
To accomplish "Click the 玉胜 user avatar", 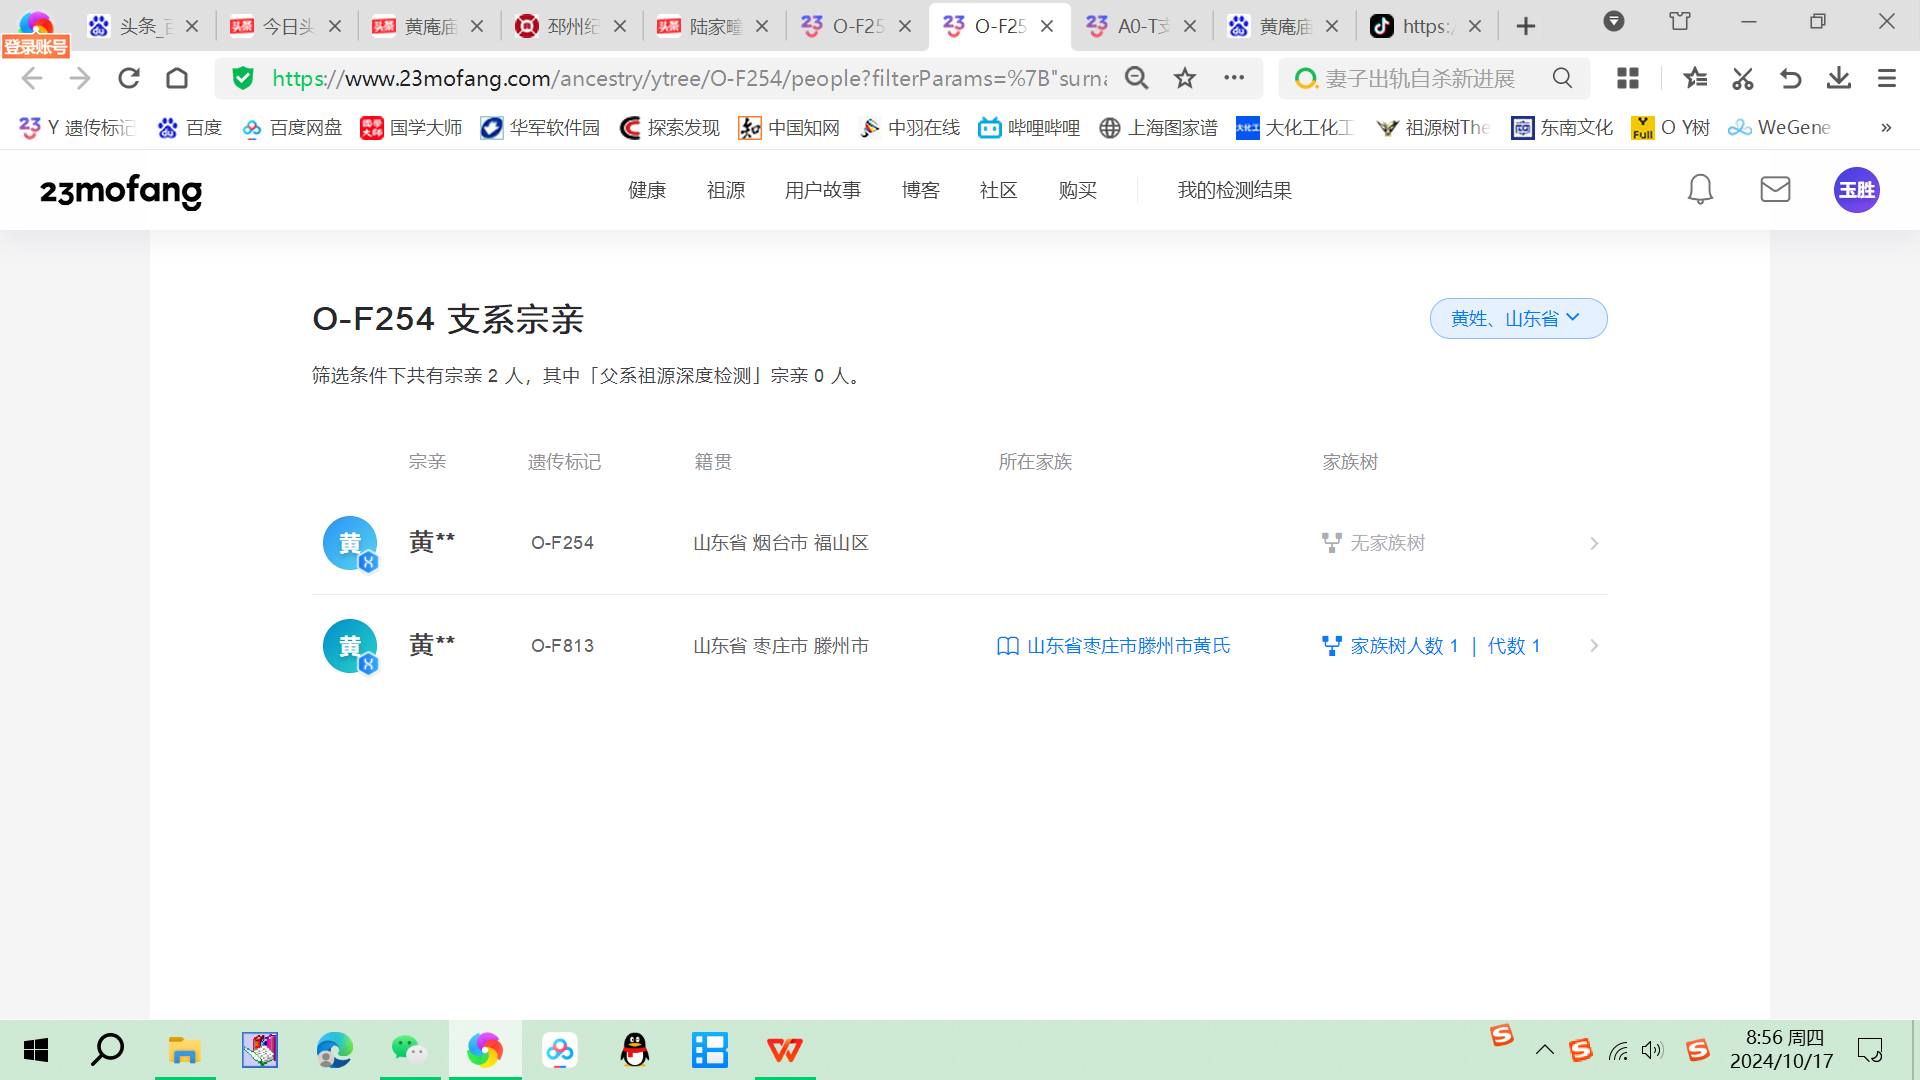I will (x=1857, y=190).
